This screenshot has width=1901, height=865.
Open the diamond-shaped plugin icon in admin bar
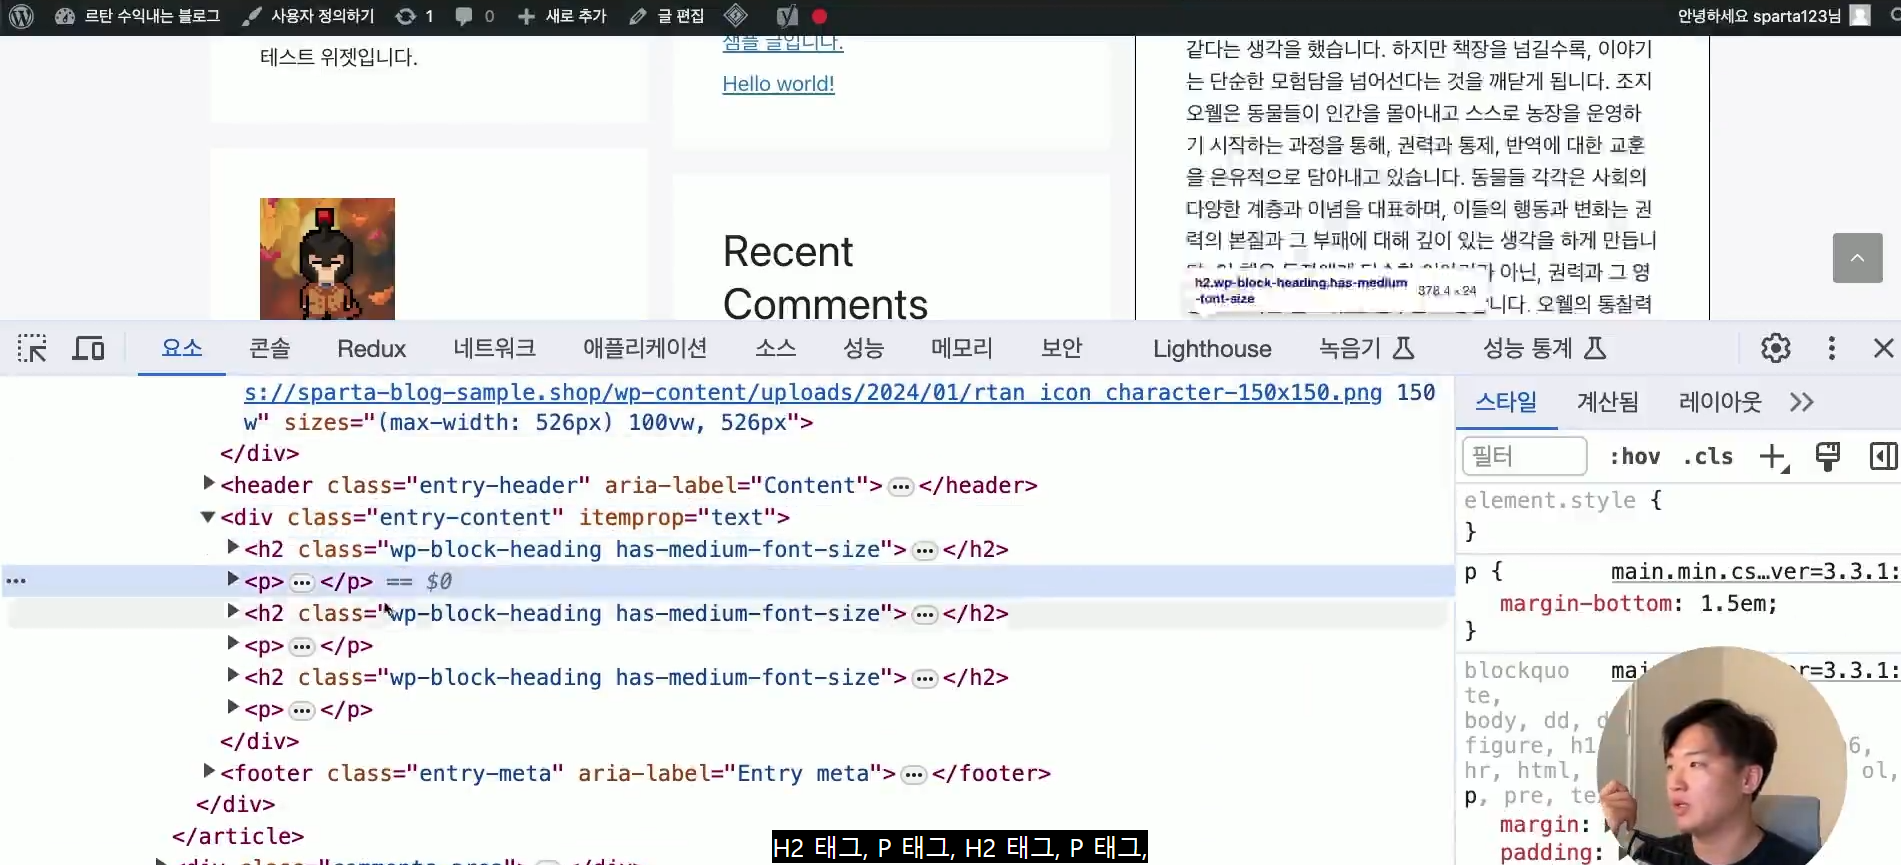click(x=736, y=16)
